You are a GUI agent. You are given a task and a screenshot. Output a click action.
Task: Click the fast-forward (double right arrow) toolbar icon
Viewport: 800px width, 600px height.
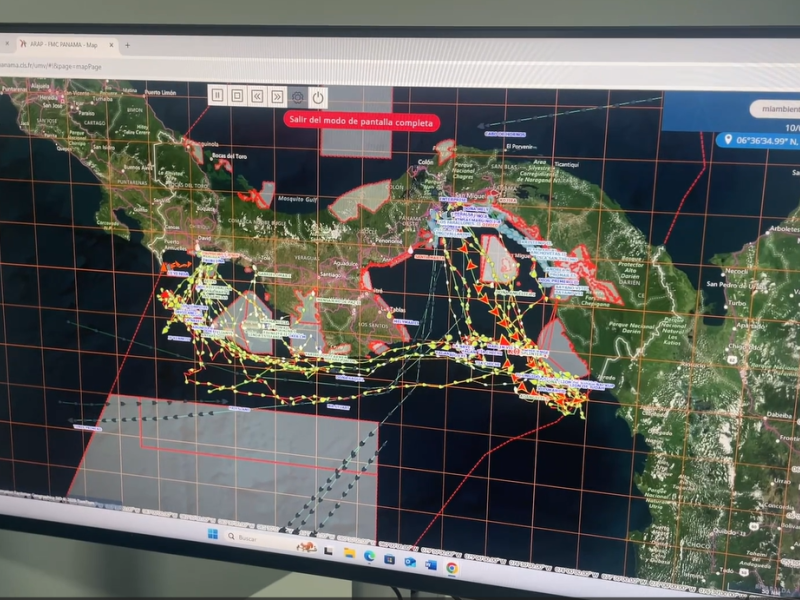276,96
